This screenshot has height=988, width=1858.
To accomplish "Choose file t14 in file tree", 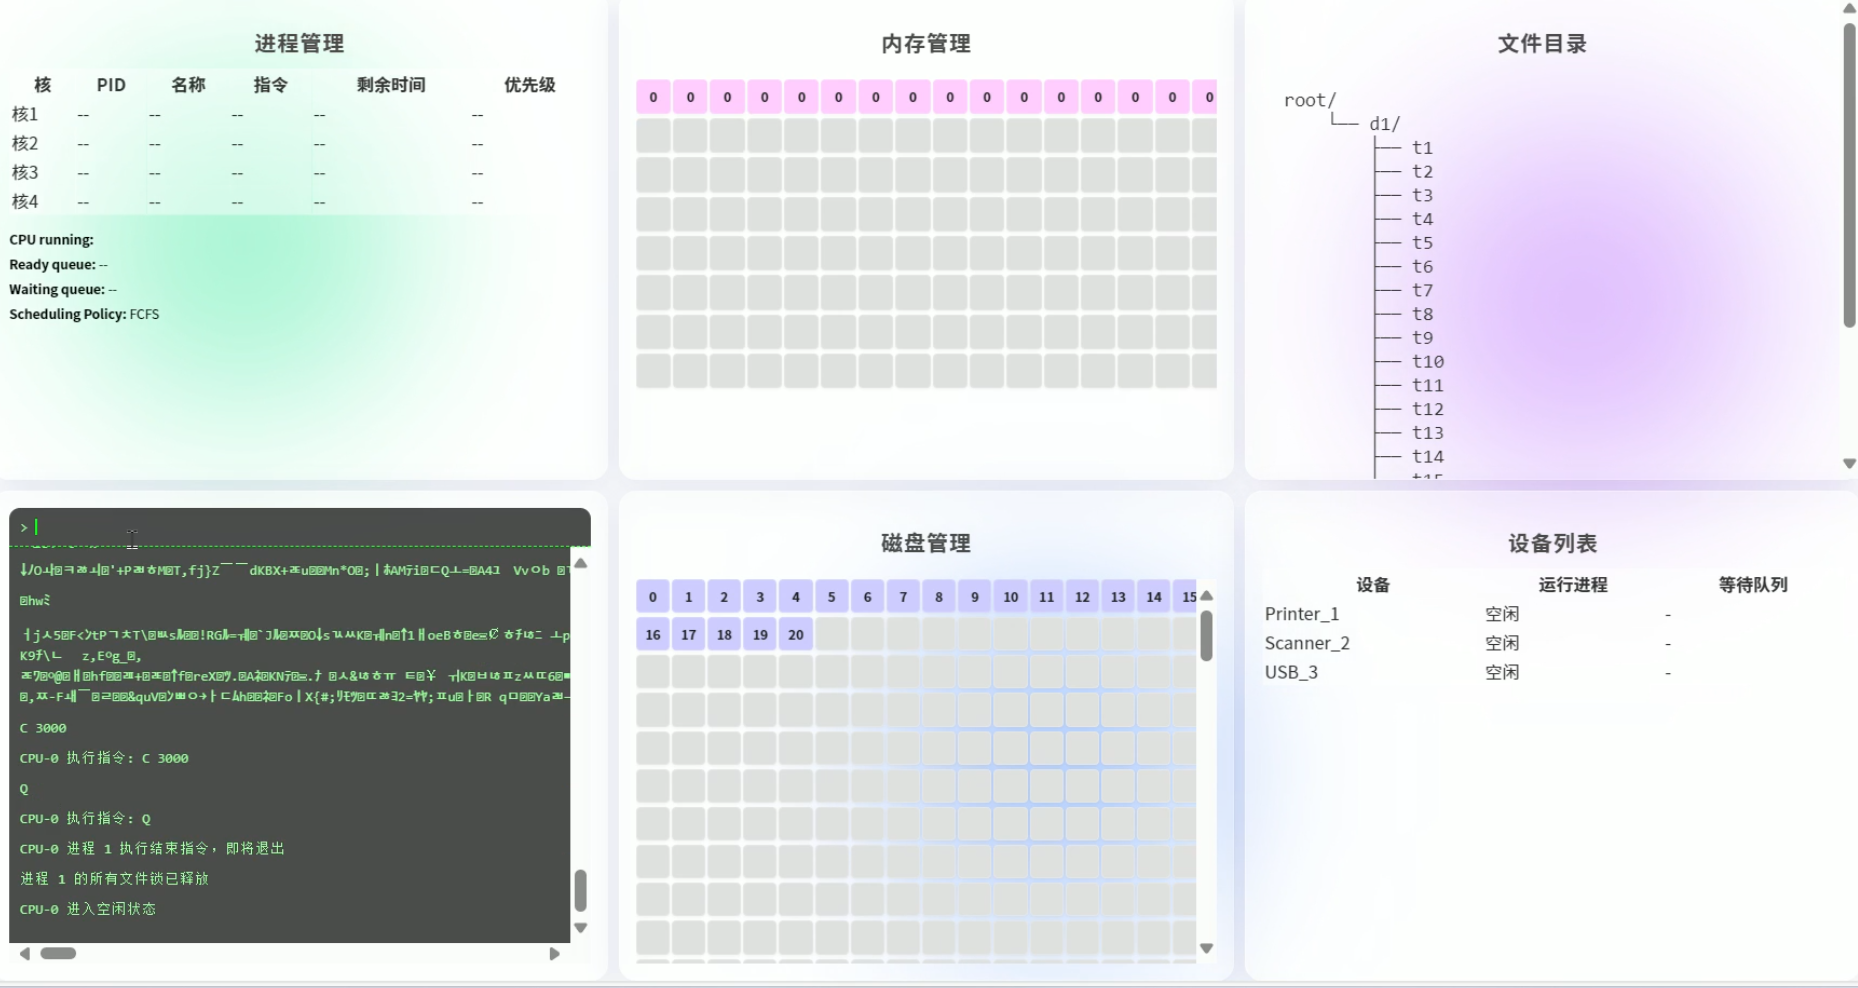I will point(1427,457).
